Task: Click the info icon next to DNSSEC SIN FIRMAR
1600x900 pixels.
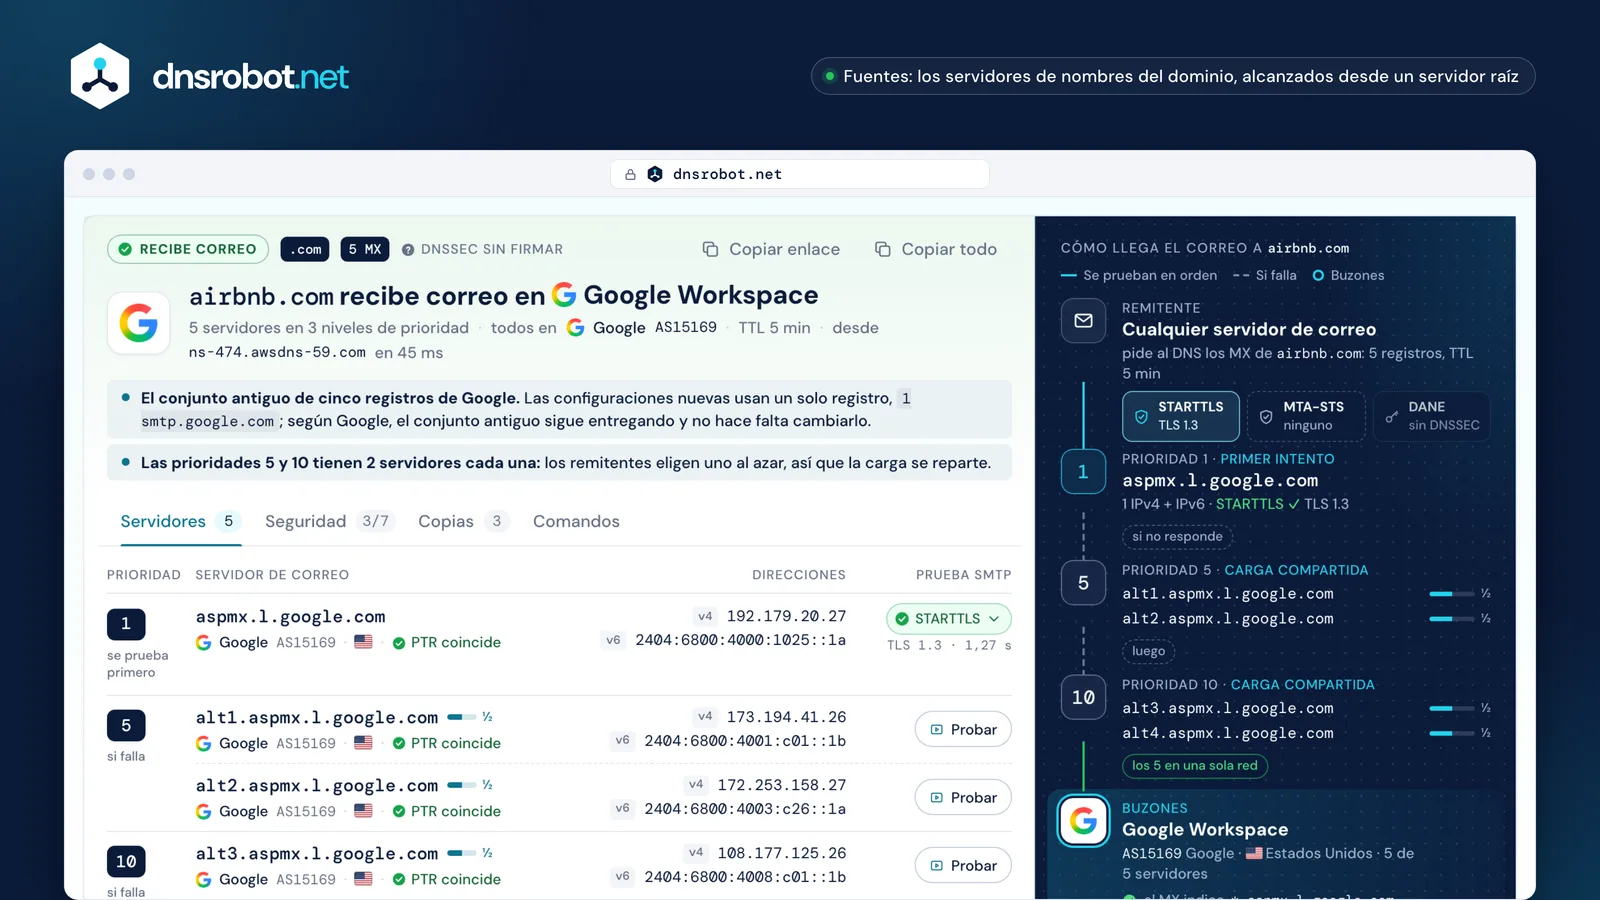Action: tap(408, 250)
